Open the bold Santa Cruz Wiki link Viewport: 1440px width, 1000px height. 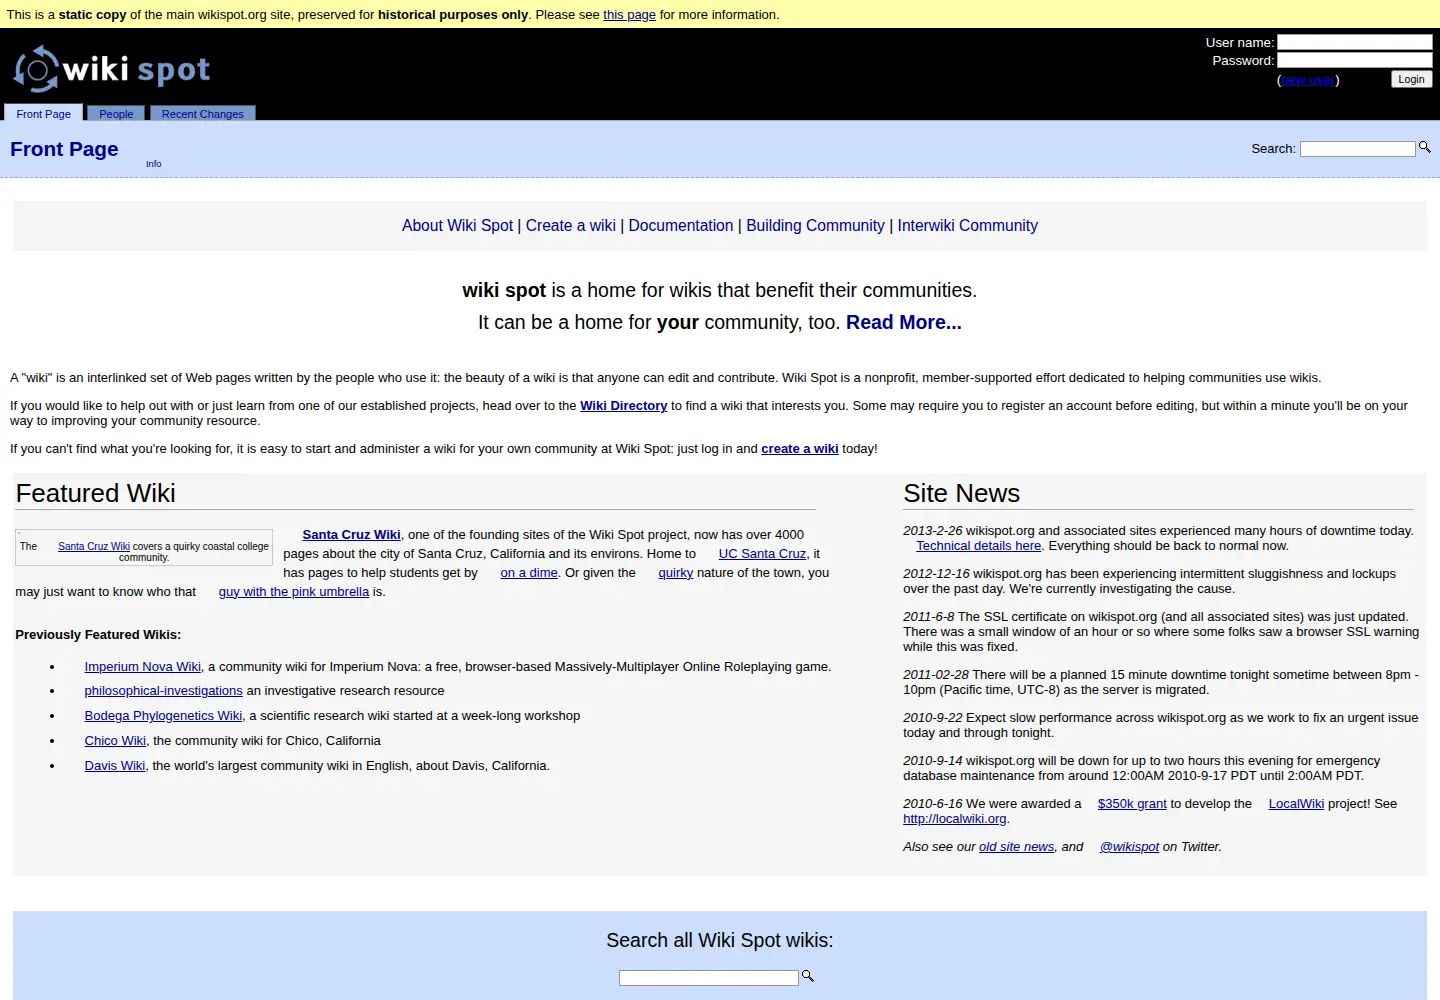click(351, 535)
